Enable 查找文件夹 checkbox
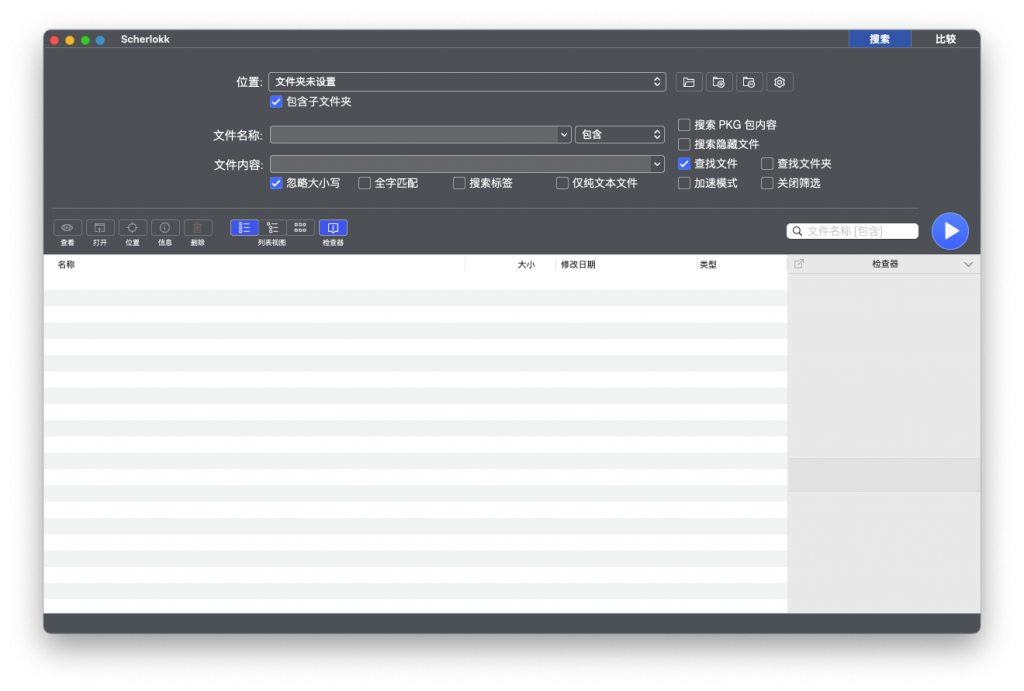The image size is (1024, 691). coord(767,164)
